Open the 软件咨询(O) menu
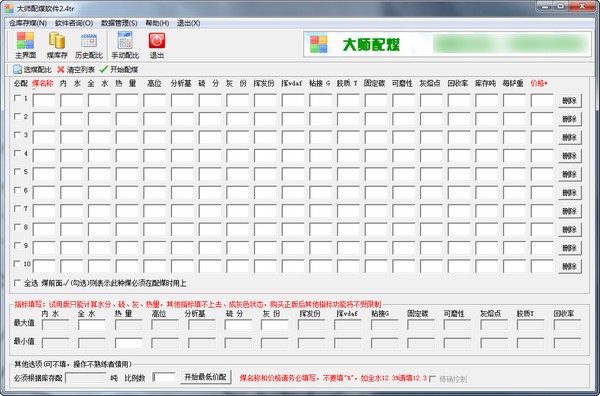The height and width of the screenshot is (396, 600). click(74, 23)
